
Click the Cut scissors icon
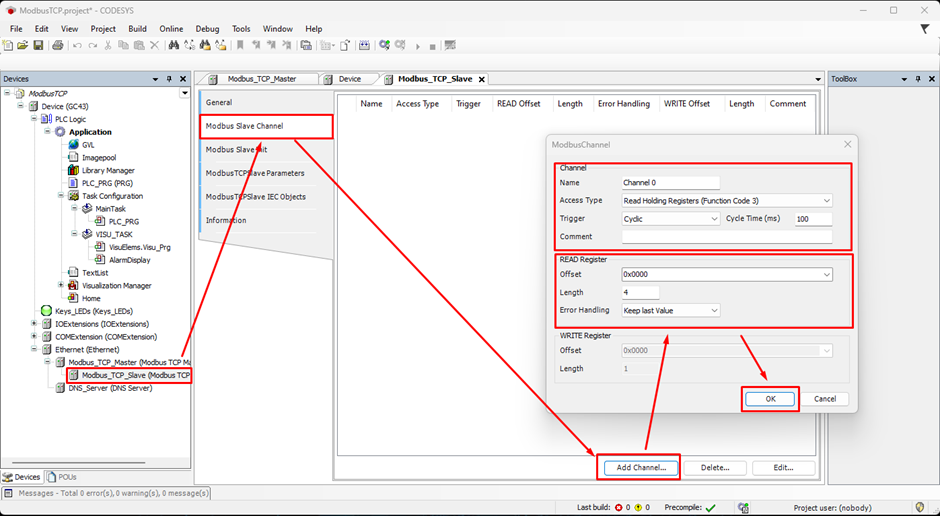click(108, 46)
